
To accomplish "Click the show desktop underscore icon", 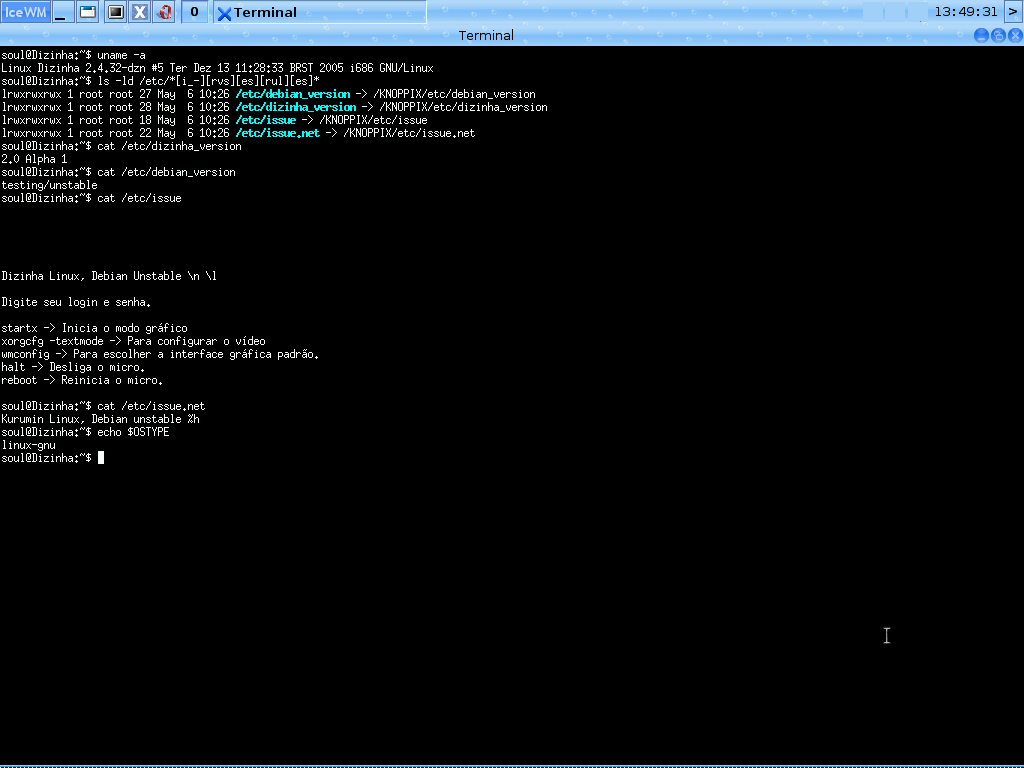I will (61, 12).
